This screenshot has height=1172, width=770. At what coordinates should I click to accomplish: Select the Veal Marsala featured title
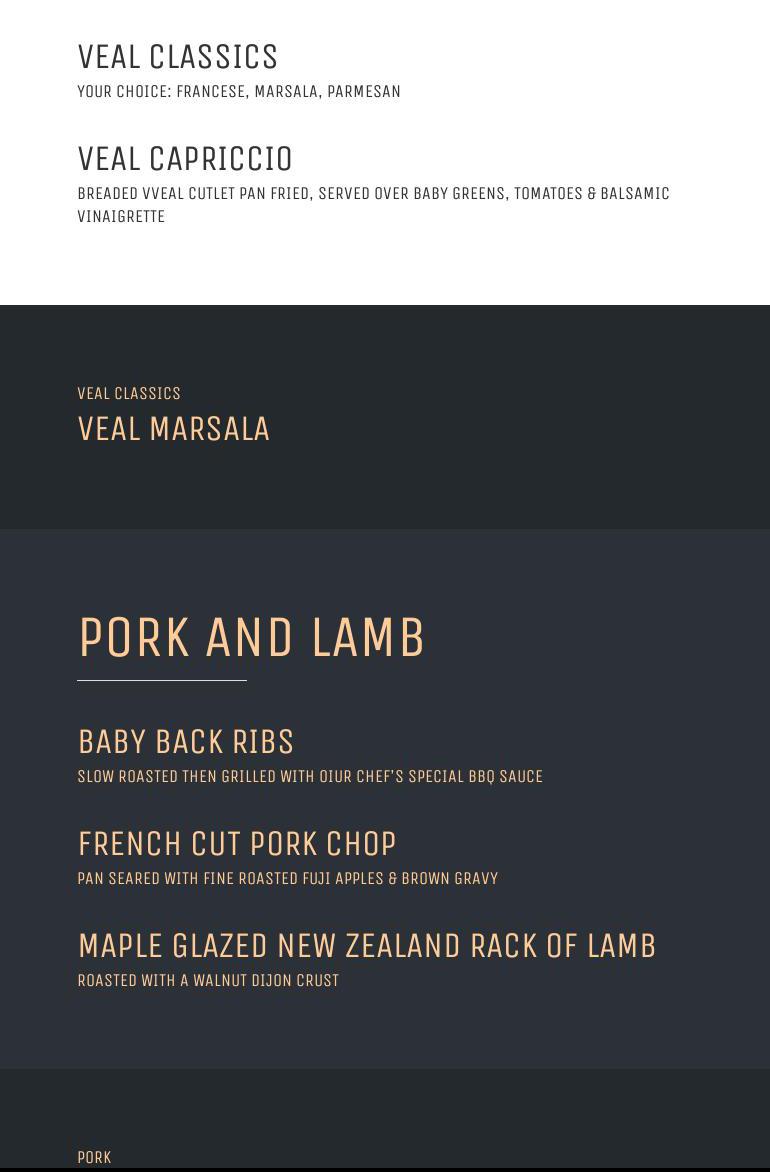pos(174,429)
